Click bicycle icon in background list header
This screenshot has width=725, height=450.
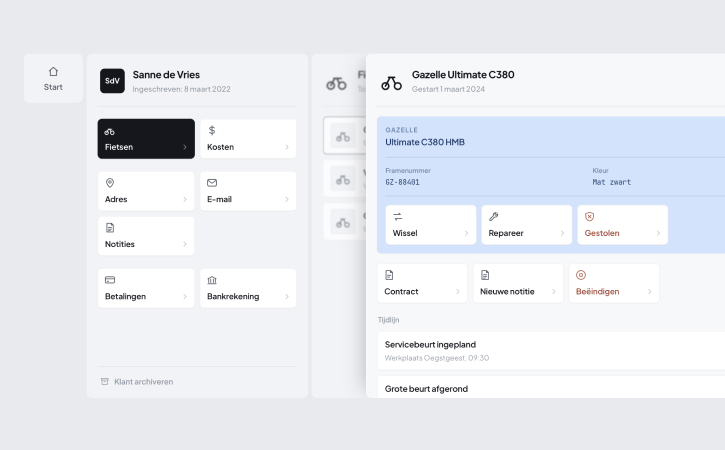(x=336, y=84)
